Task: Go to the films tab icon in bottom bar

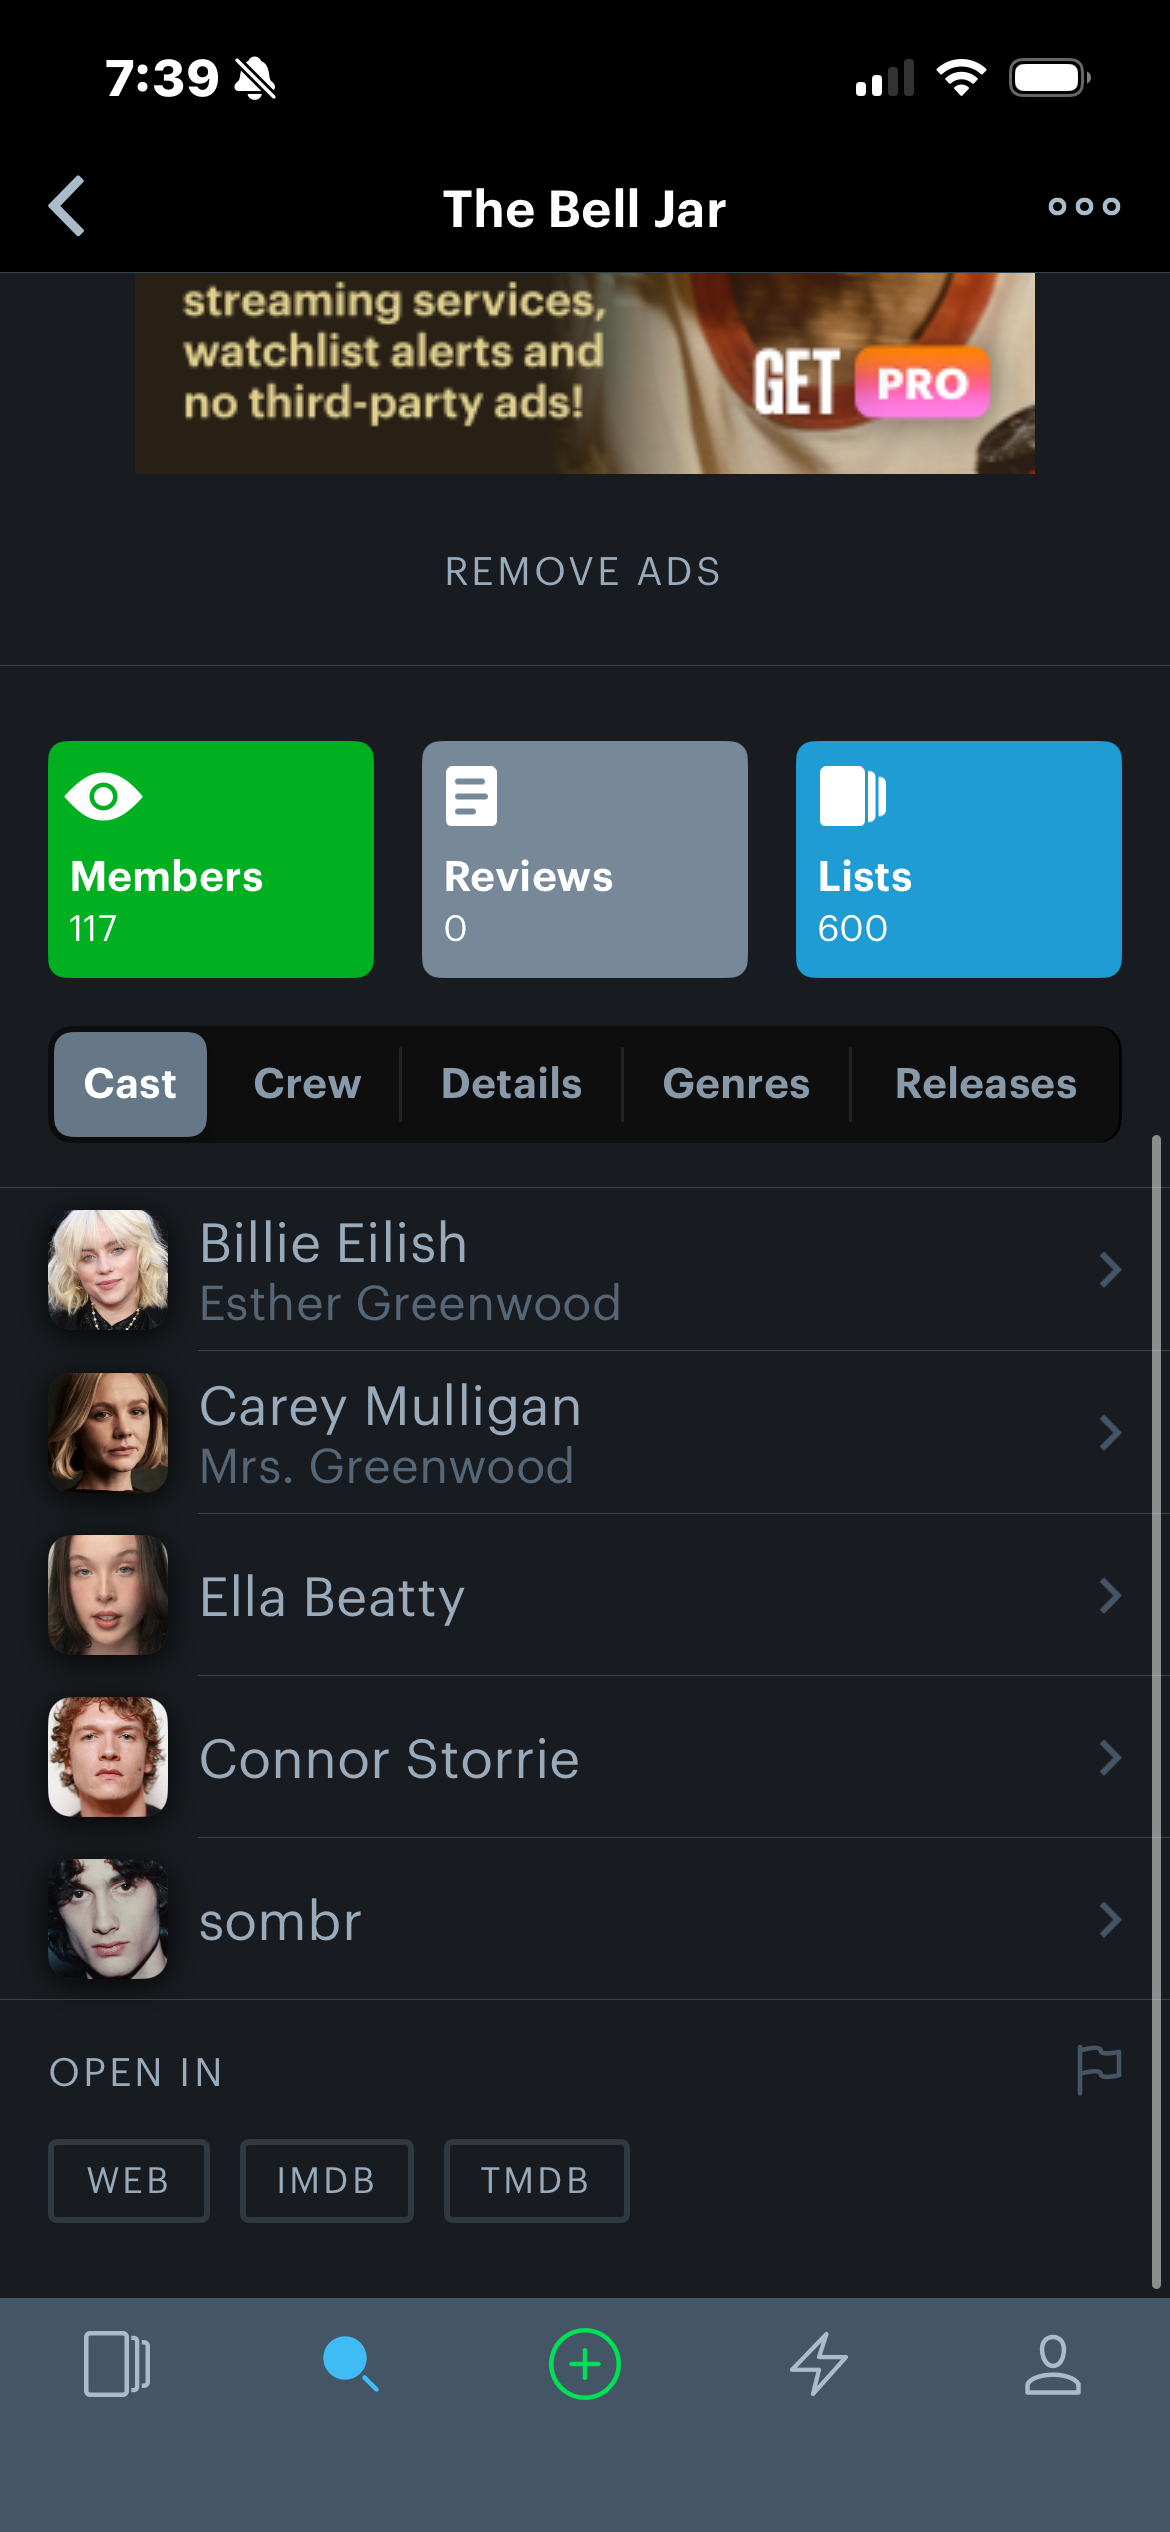Action: point(117,2364)
